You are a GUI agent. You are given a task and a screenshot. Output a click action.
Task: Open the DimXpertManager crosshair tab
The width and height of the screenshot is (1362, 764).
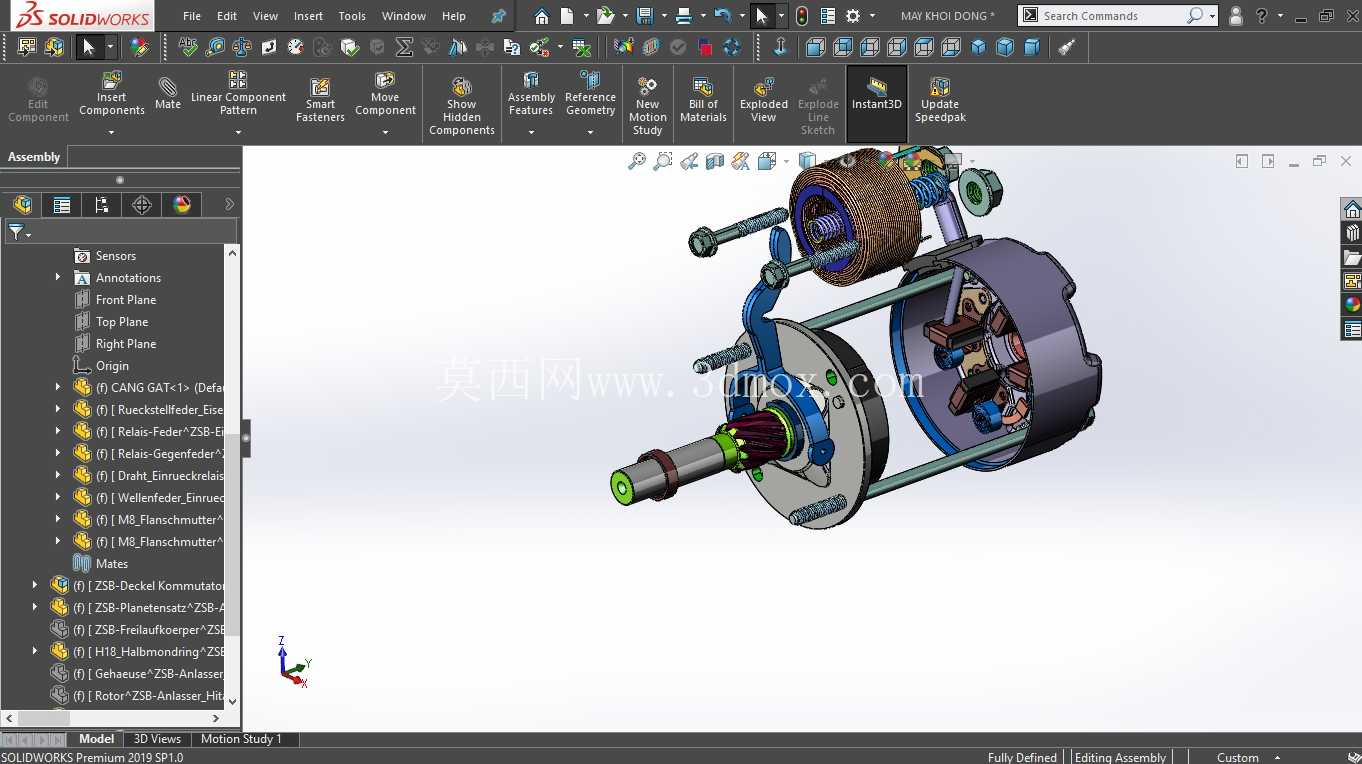pos(142,205)
